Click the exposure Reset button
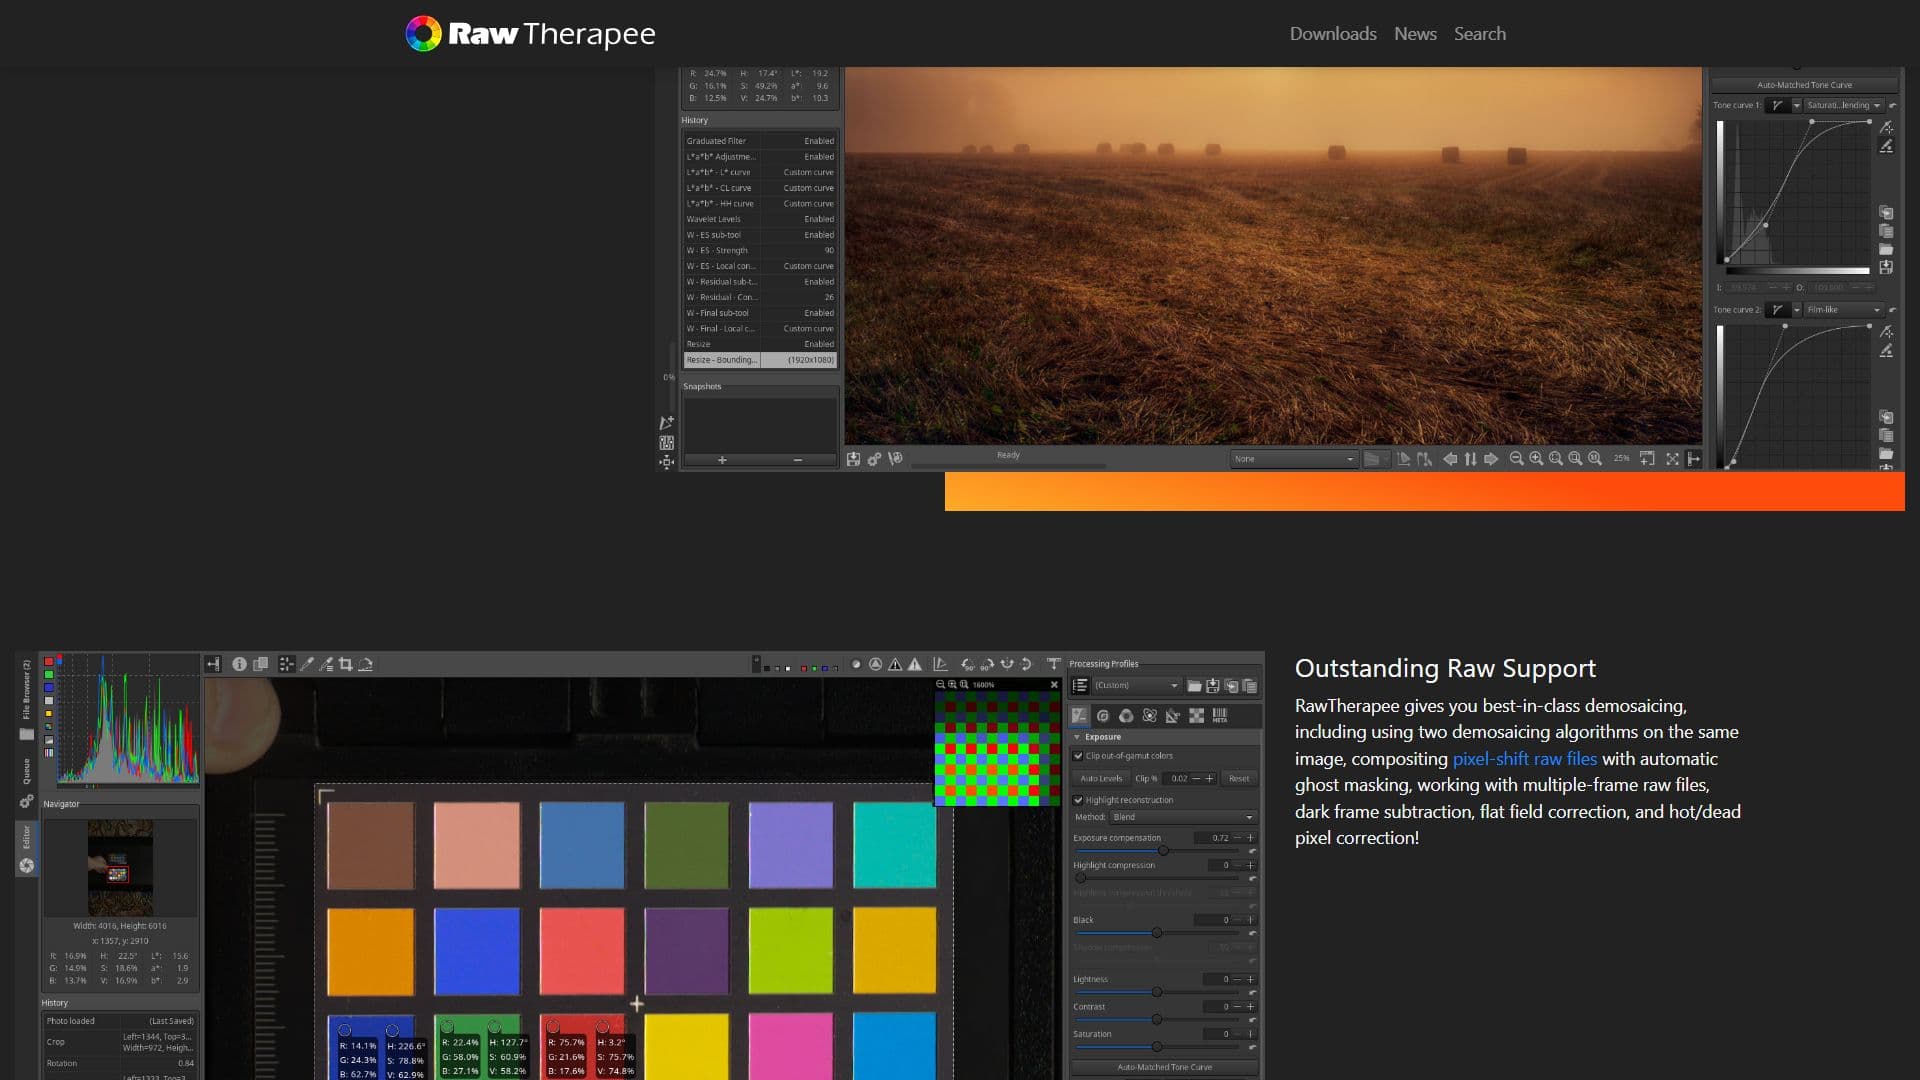The width and height of the screenshot is (1920, 1080). [x=1239, y=778]
